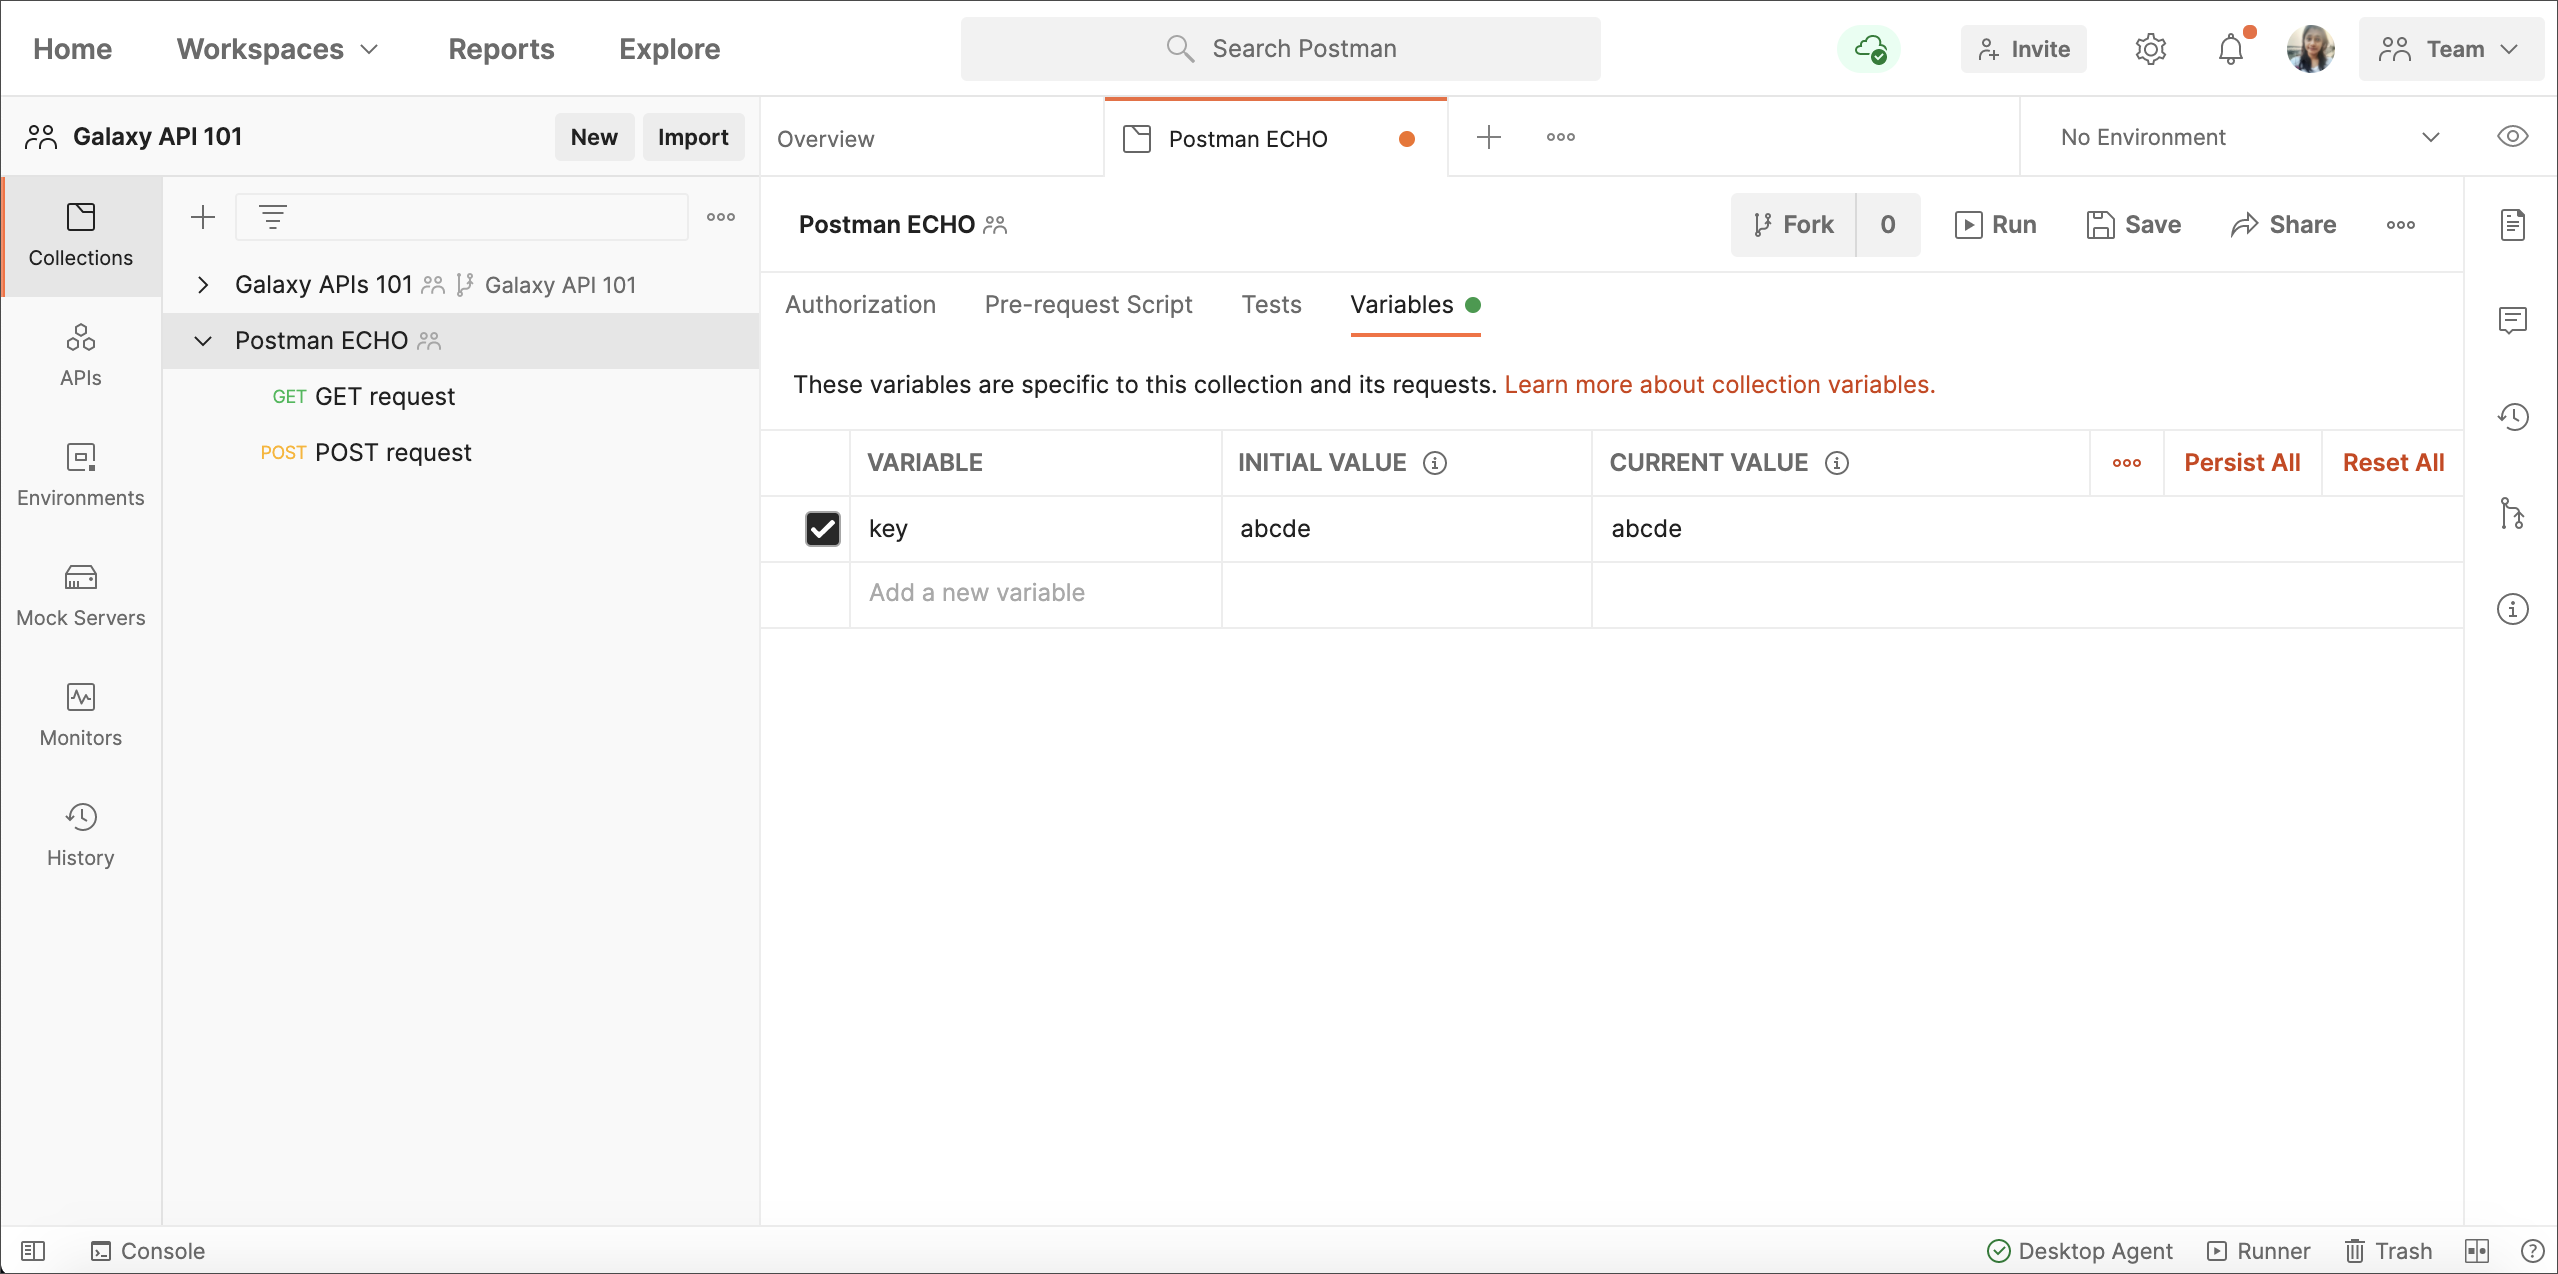Open the comments icon in right sidebar
Image resolution: width=2558 pixels, height=1274 pixels.
(x=2512, y=321)
